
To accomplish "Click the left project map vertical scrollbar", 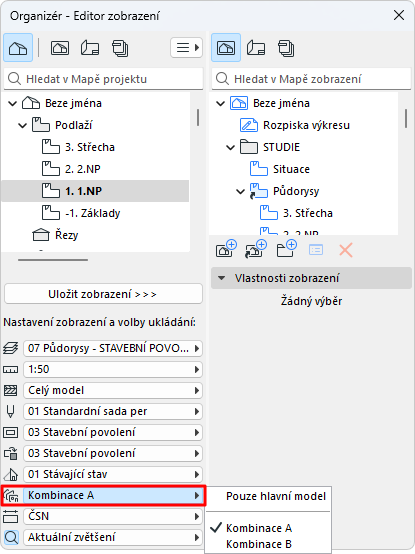I will [197, 117].
